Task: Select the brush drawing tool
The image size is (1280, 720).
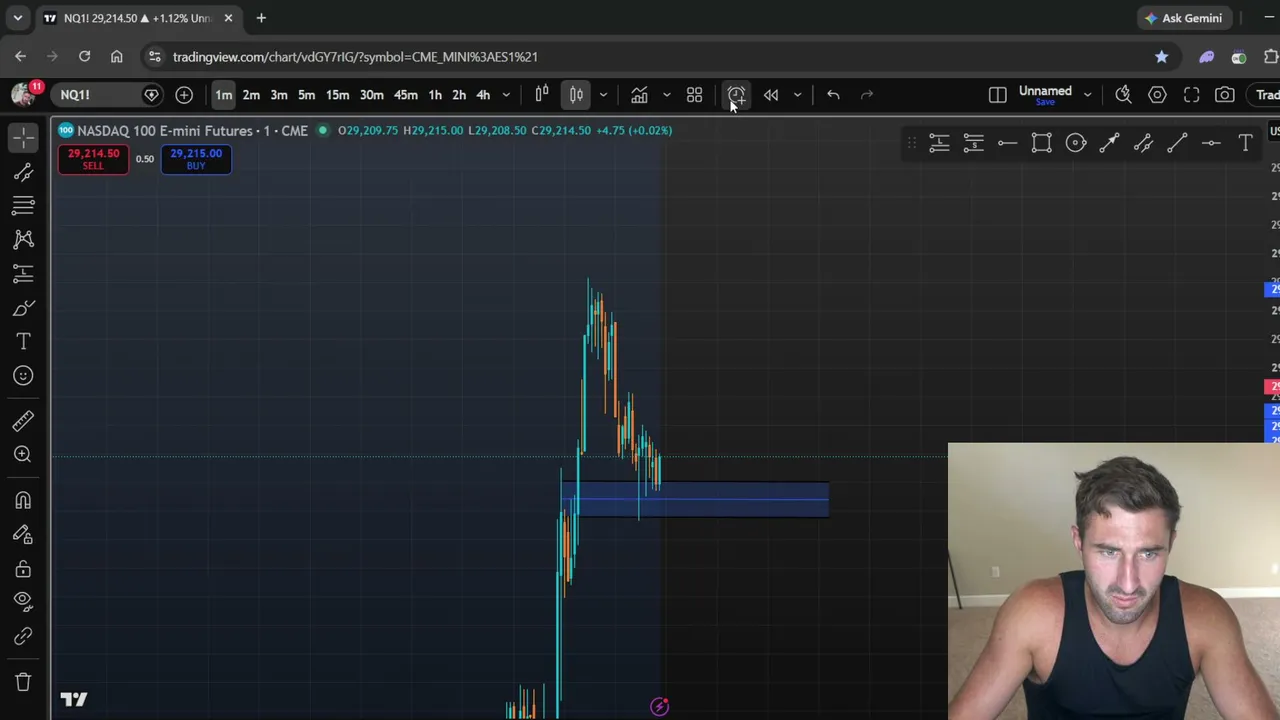Action: (x=23, y=307)
